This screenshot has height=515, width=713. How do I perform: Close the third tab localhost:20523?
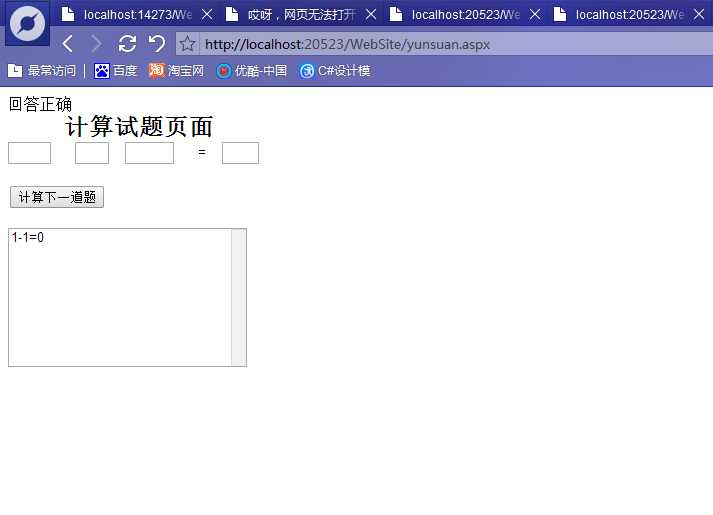535,15
